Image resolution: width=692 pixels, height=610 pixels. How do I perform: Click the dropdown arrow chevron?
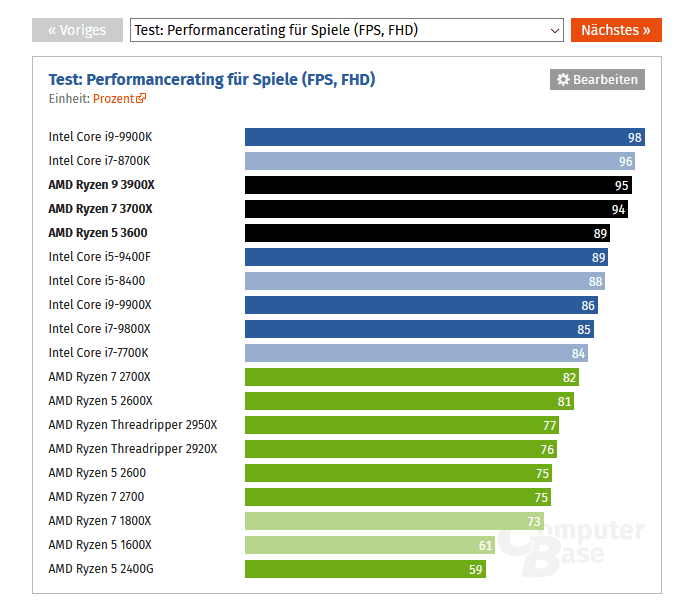[x=556, y=31]
